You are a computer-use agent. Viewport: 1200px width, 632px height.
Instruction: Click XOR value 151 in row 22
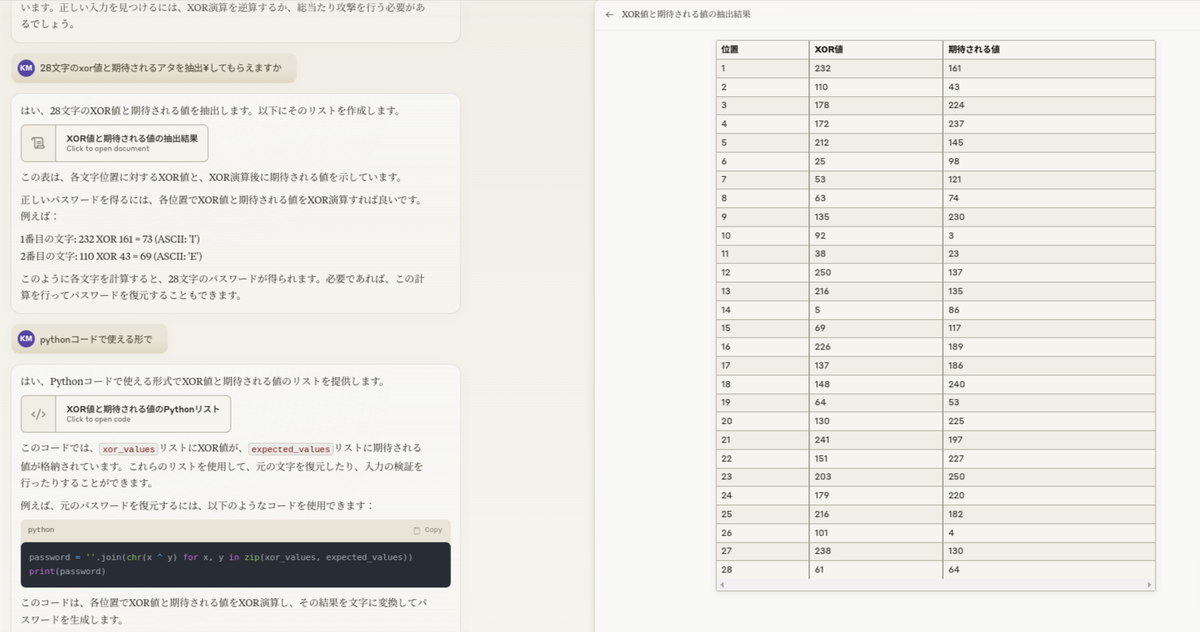pyautogui.click(x=823, y=460)
